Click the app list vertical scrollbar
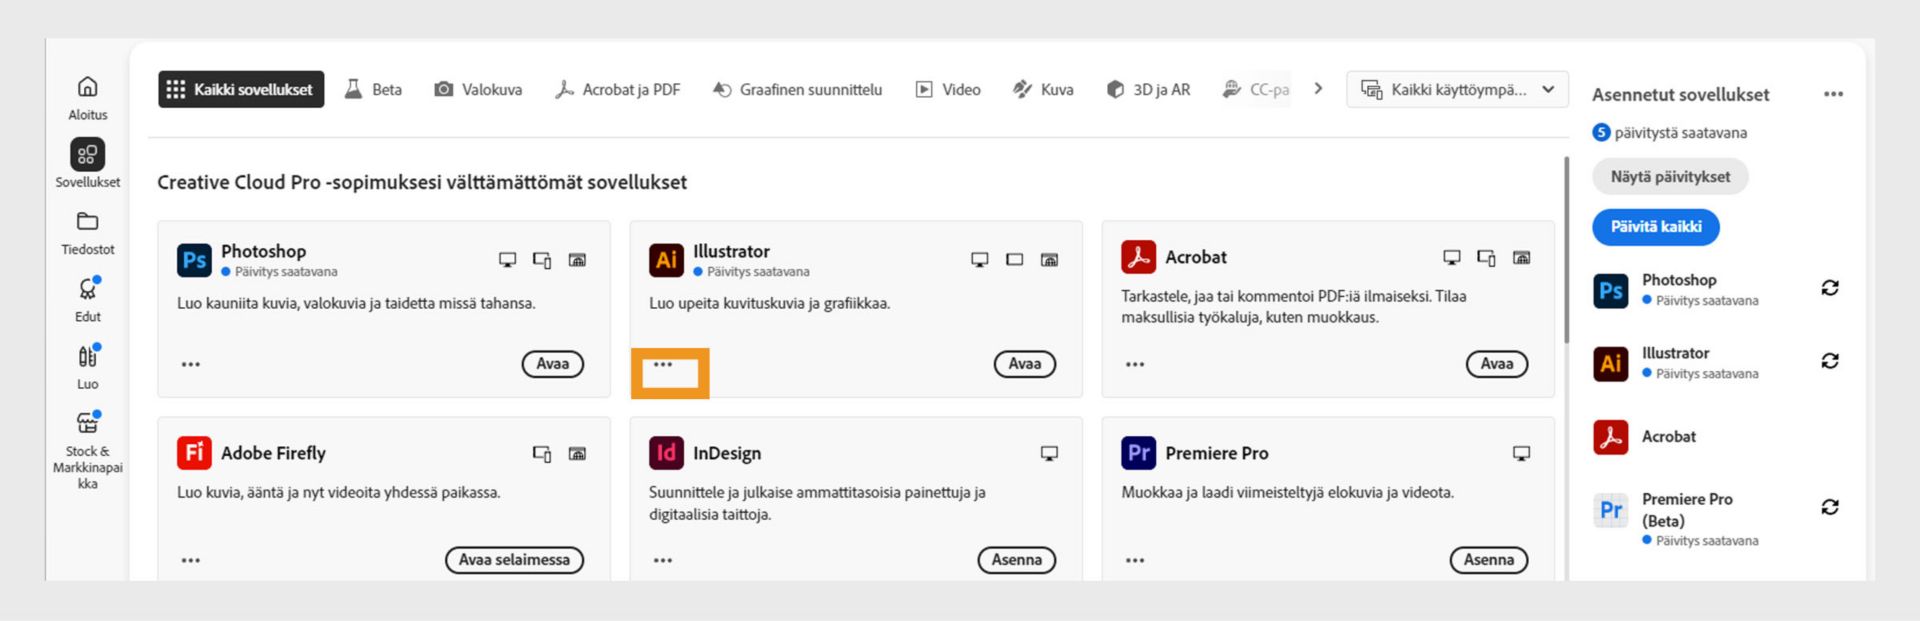 (1566, 249)
